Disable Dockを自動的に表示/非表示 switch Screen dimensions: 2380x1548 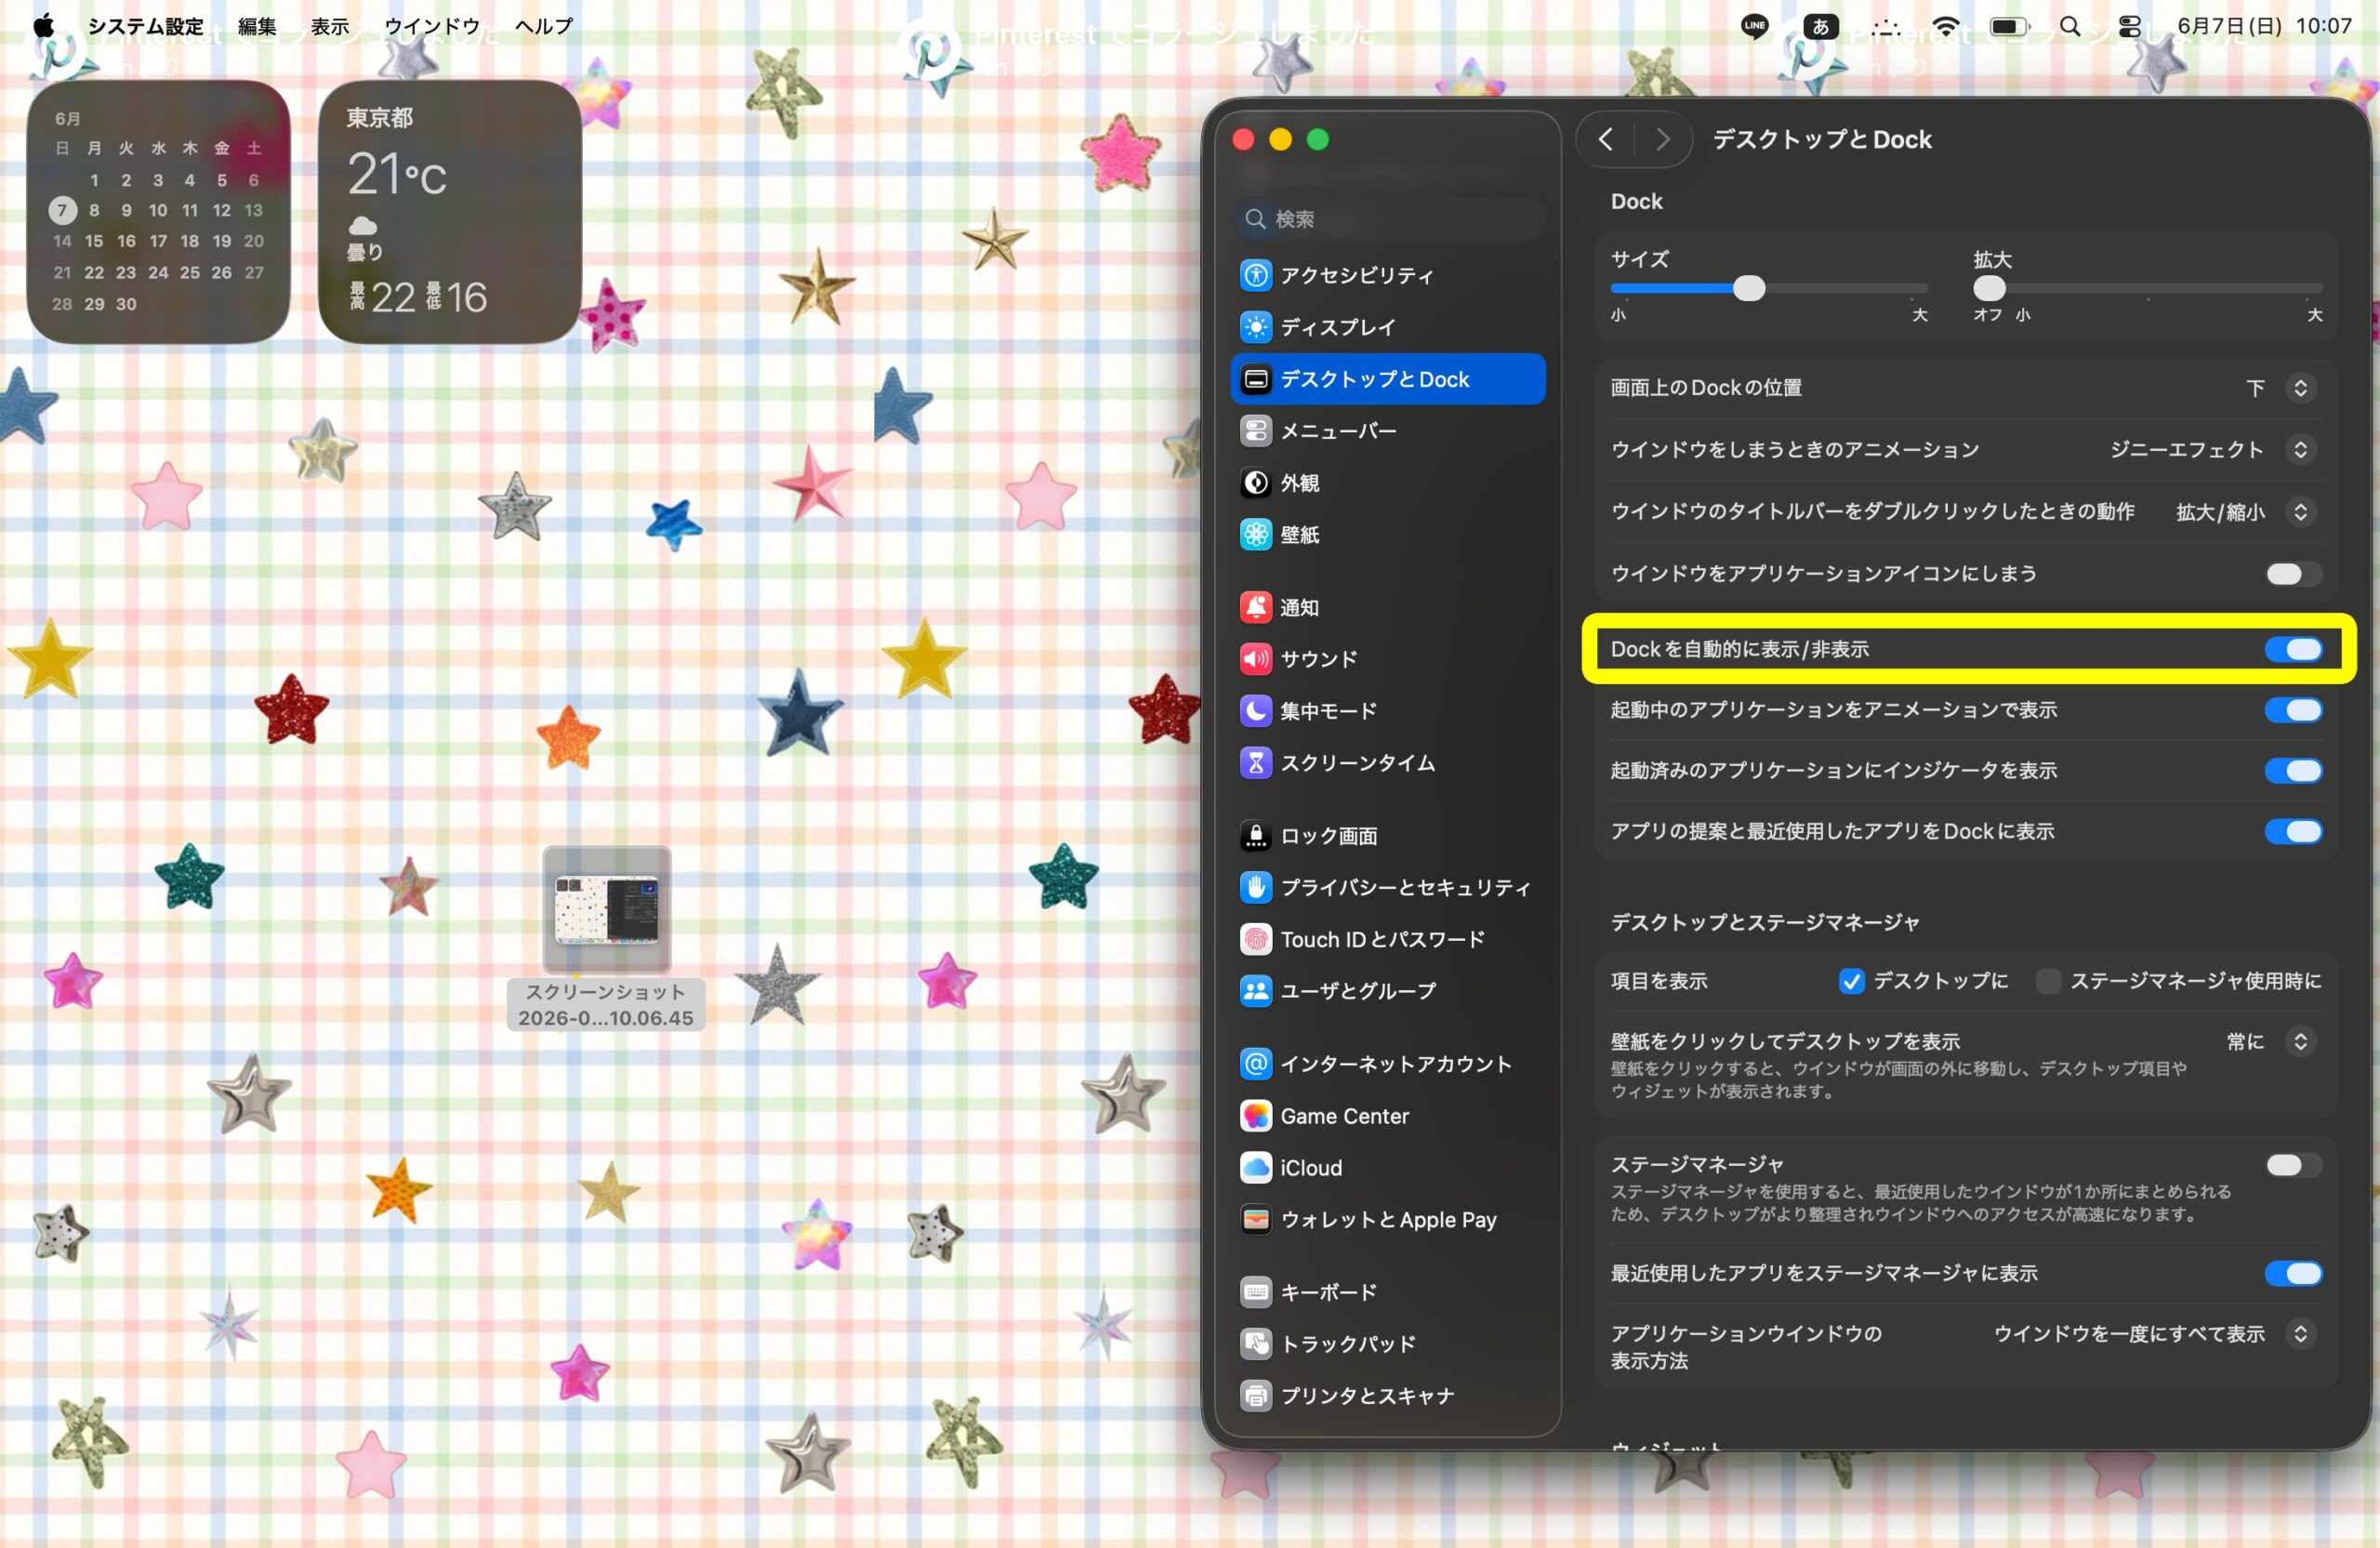[2293, 649]
